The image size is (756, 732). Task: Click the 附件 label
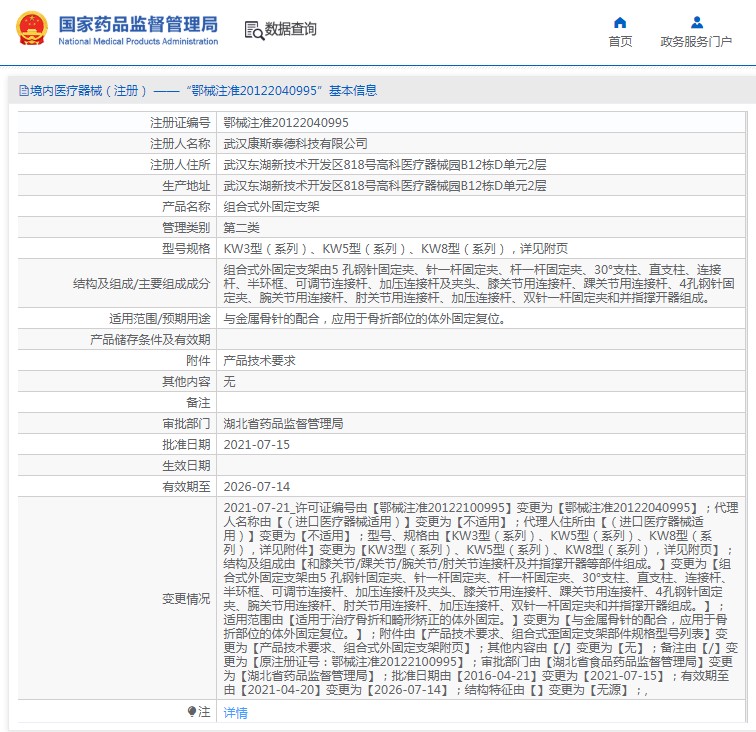tap(198, 361)
